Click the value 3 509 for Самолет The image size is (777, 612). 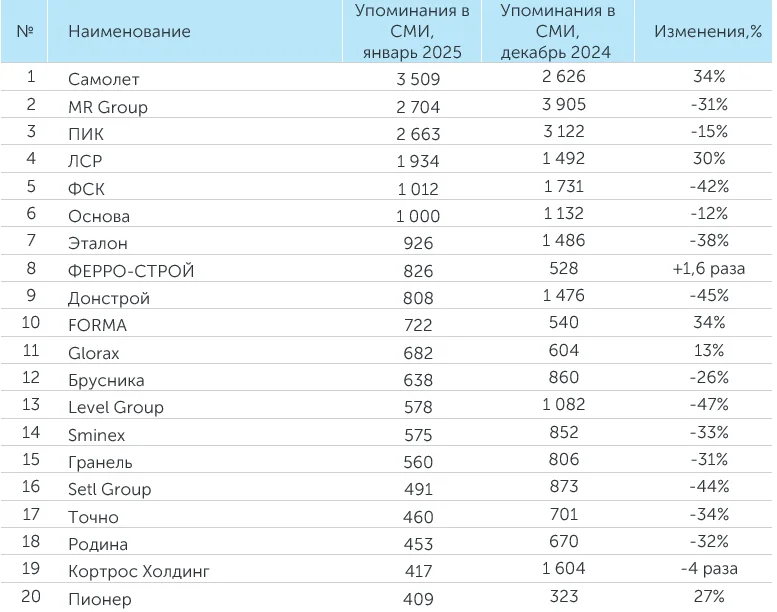[x=418, y=79]
